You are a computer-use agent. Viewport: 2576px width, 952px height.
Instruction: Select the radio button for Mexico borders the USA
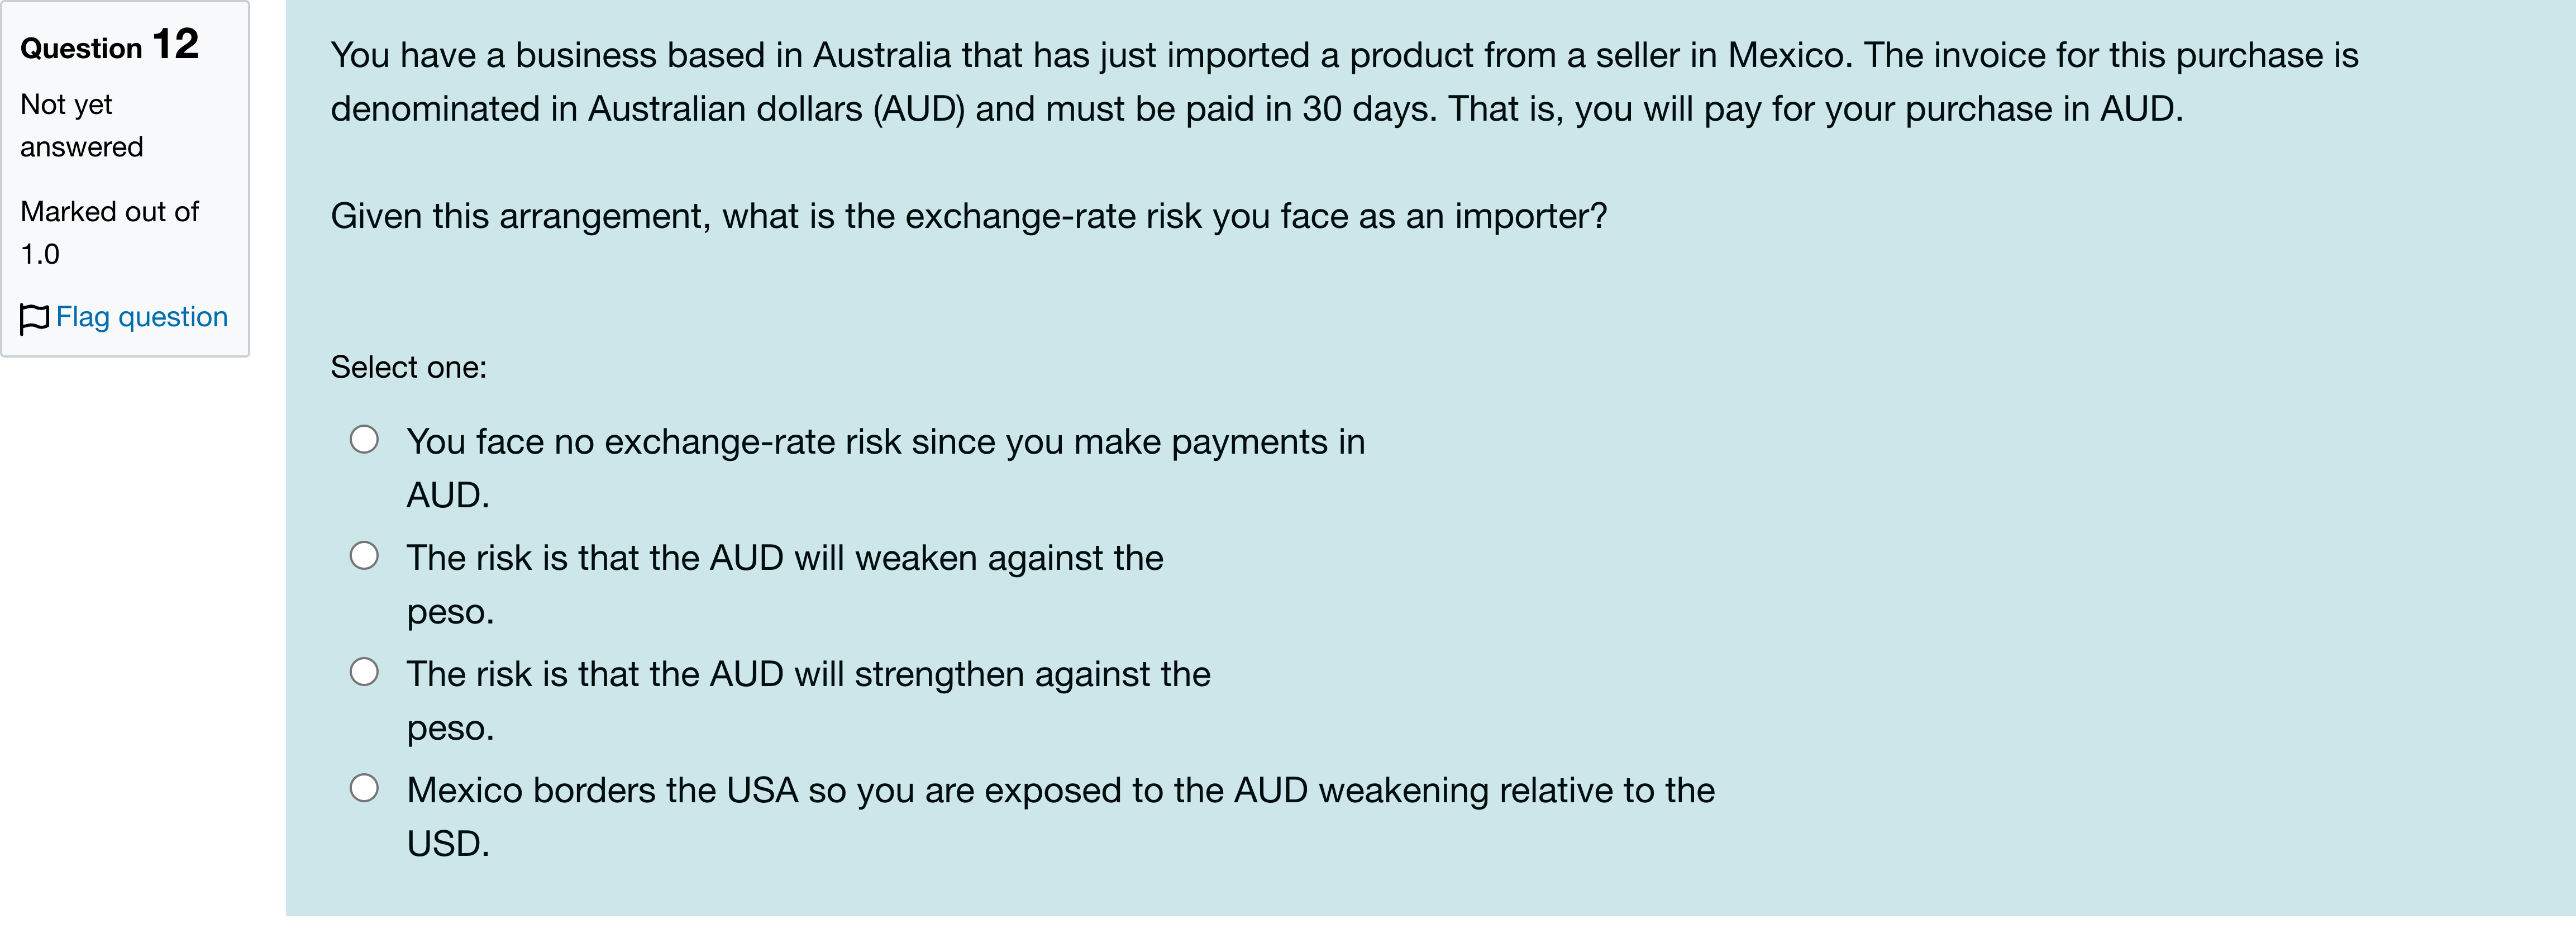coord(364,788)
